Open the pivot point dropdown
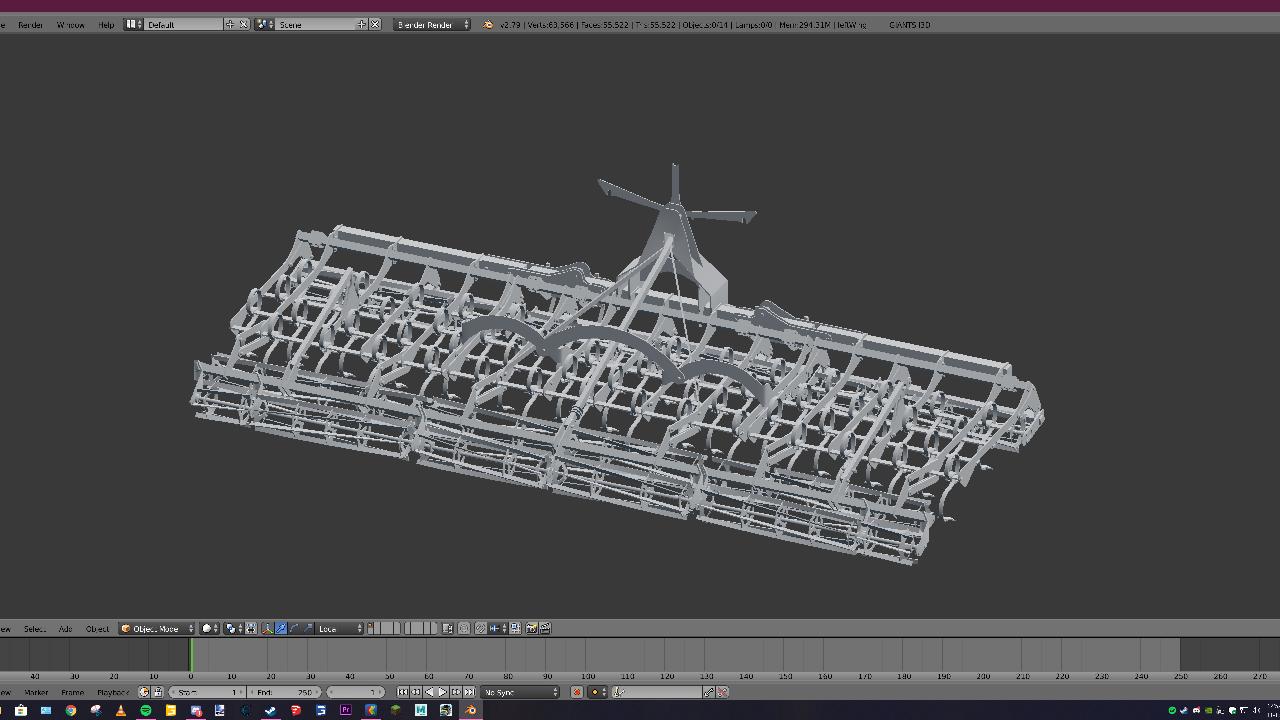The image size is (1280, 720). [x=234, y=628]
